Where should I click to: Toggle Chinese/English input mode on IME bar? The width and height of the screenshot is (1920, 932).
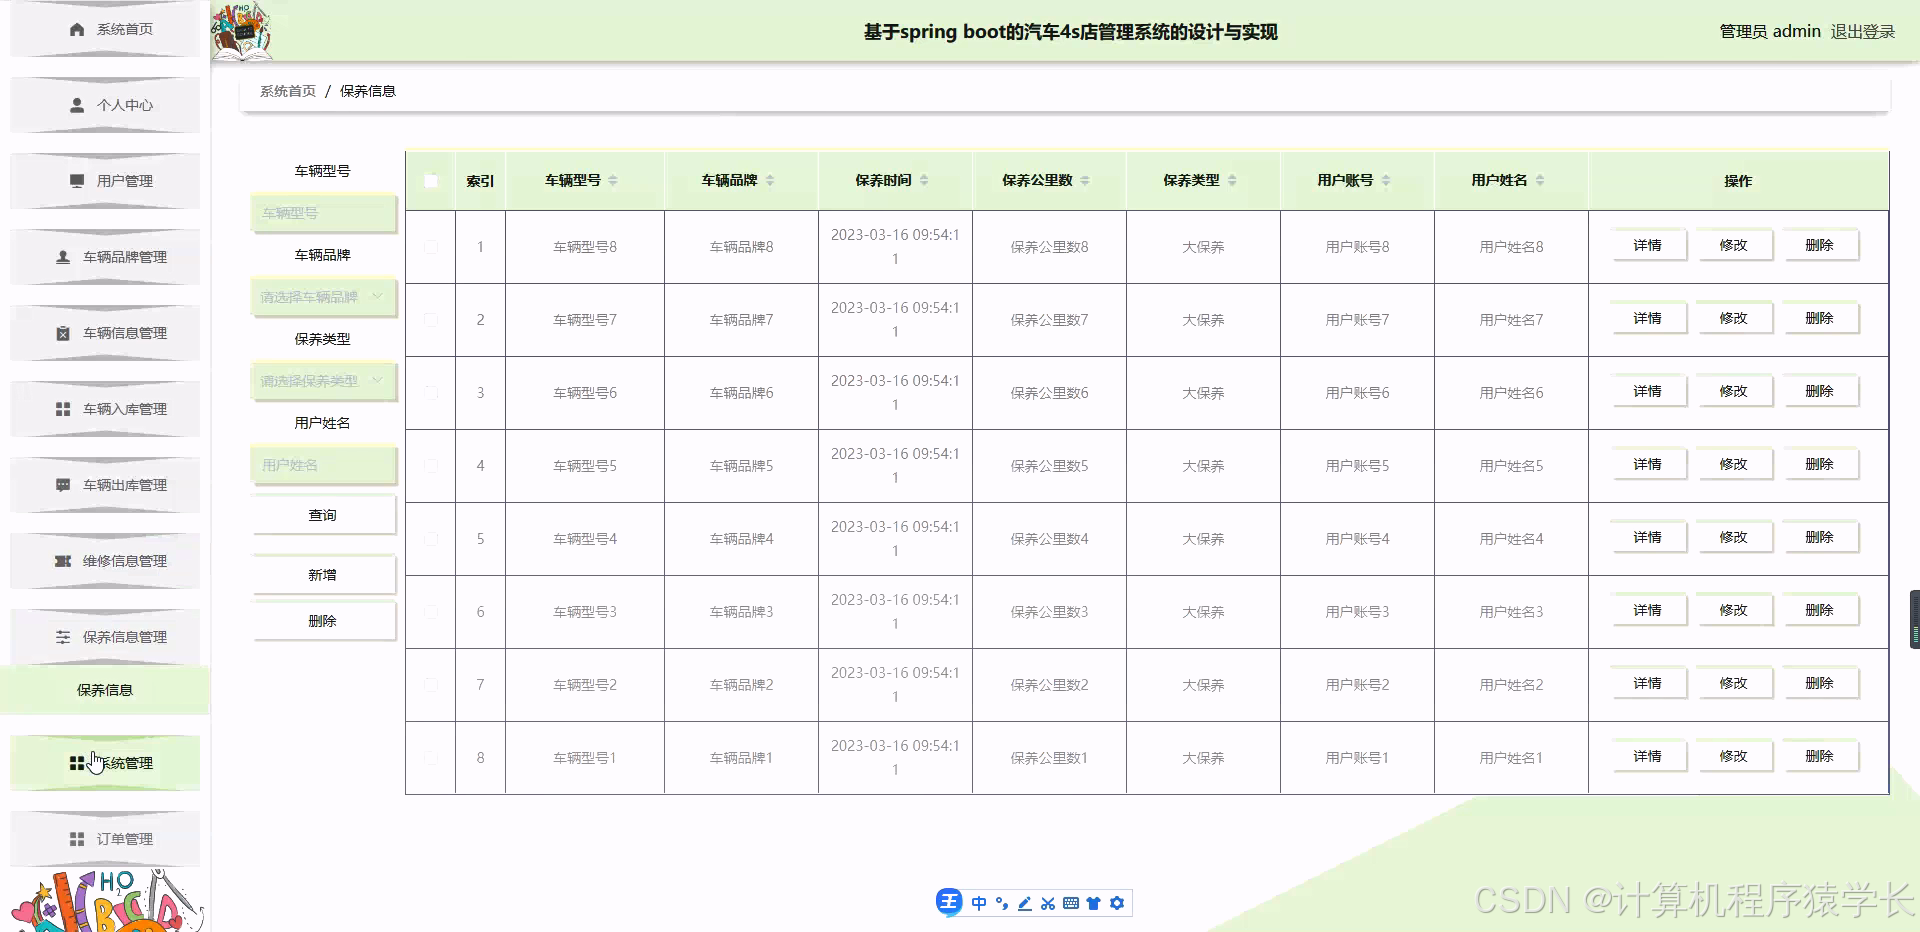click(979, 903)
